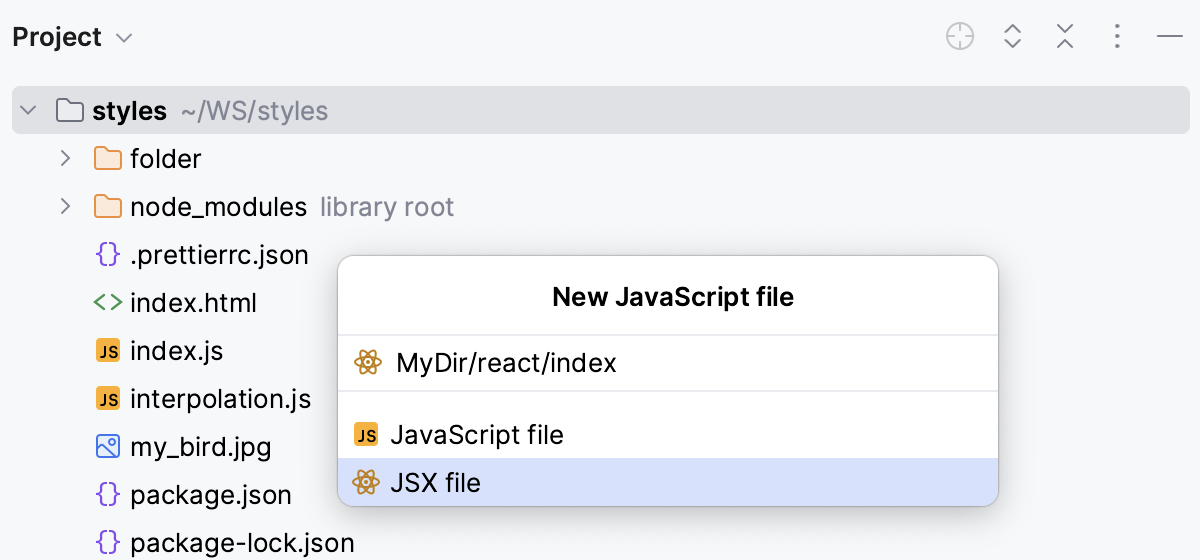
Task: Select interpolation.js in the project tree
Action: 220,399
